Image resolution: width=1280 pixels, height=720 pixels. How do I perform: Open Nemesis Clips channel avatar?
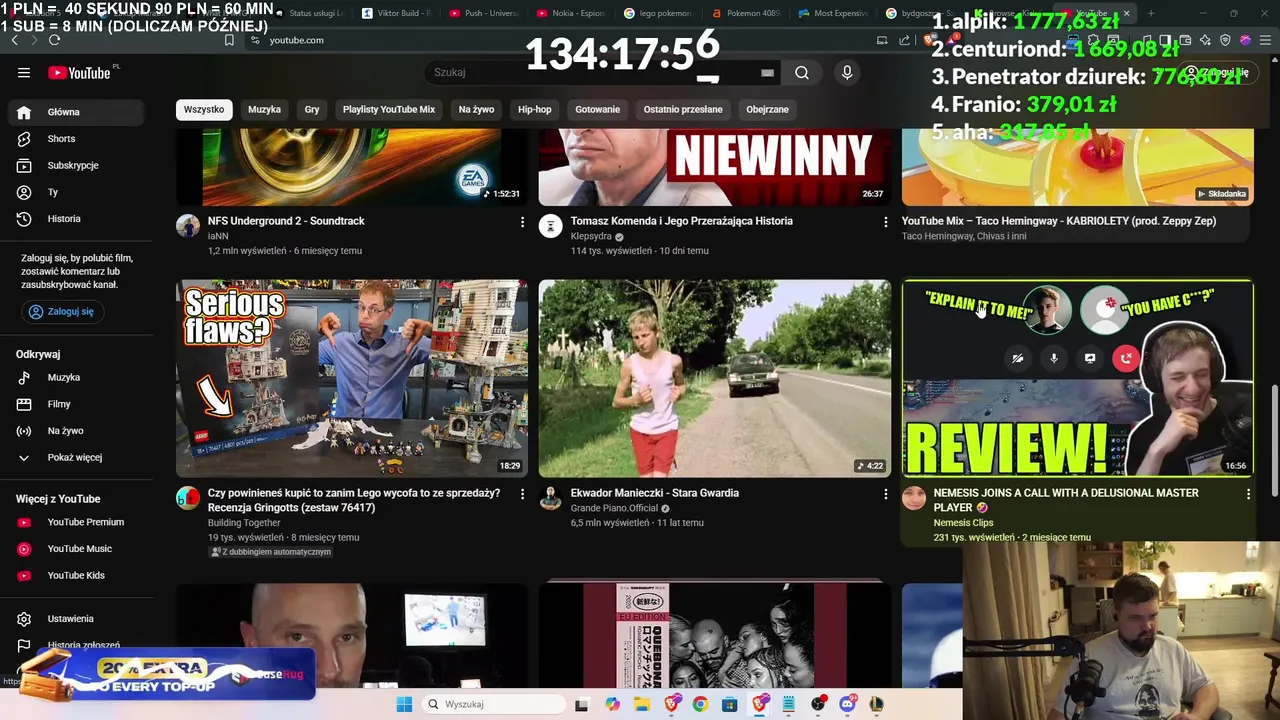(x=914, y=498)
